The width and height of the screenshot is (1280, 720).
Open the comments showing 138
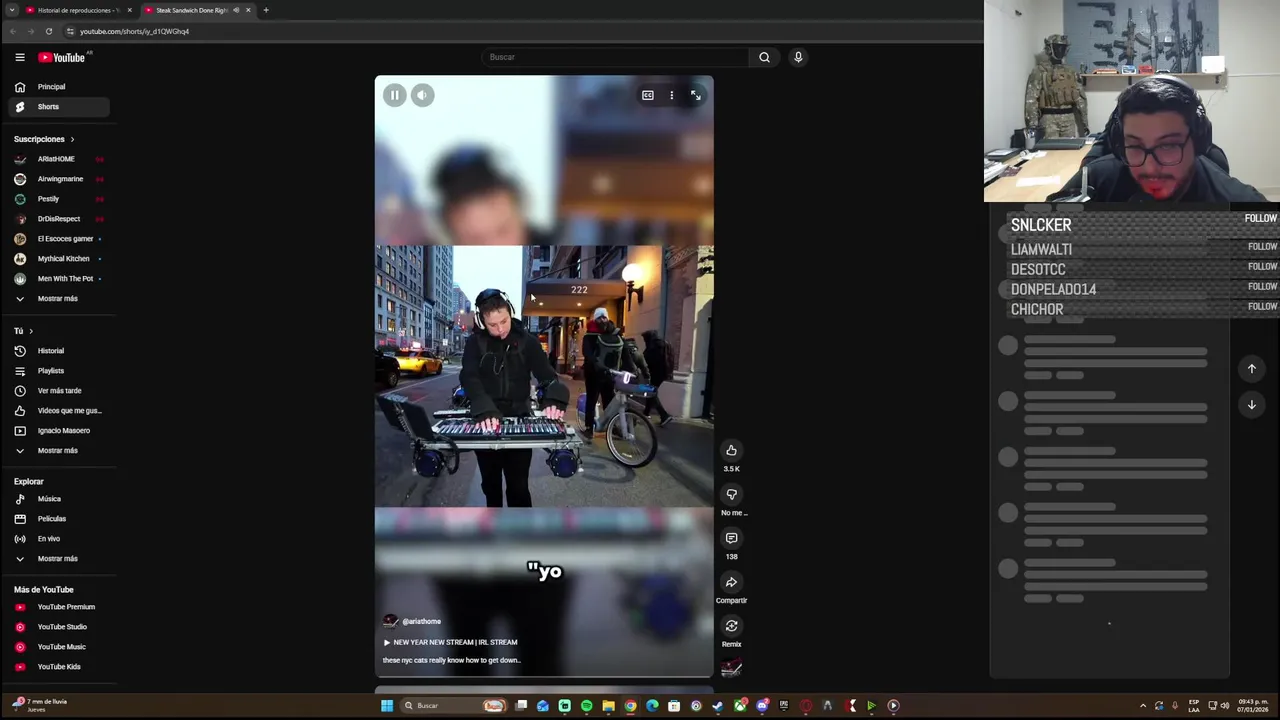[x=731, y=538]
